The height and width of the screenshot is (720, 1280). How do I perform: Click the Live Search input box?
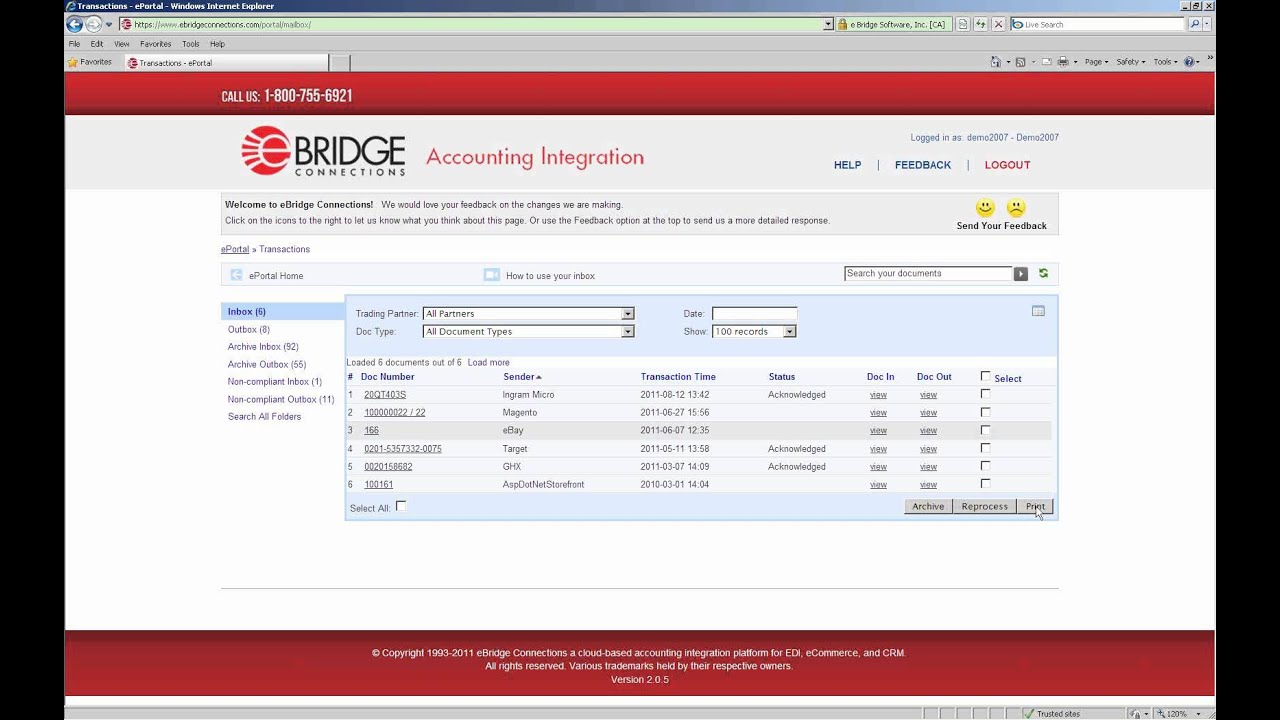tap(1097, 24)
